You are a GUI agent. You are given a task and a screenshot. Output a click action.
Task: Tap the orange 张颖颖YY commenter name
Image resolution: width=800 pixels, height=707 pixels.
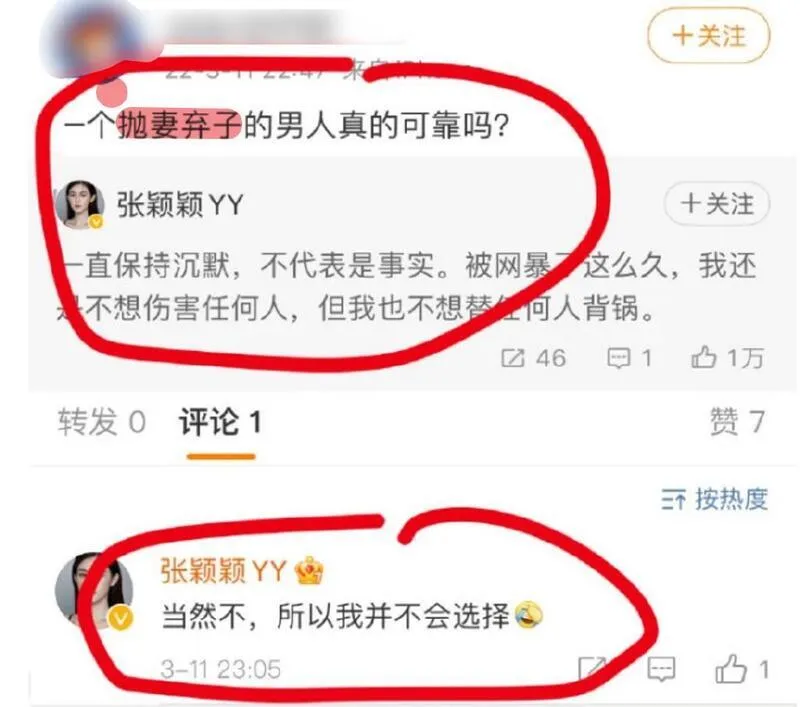(222, 570)
